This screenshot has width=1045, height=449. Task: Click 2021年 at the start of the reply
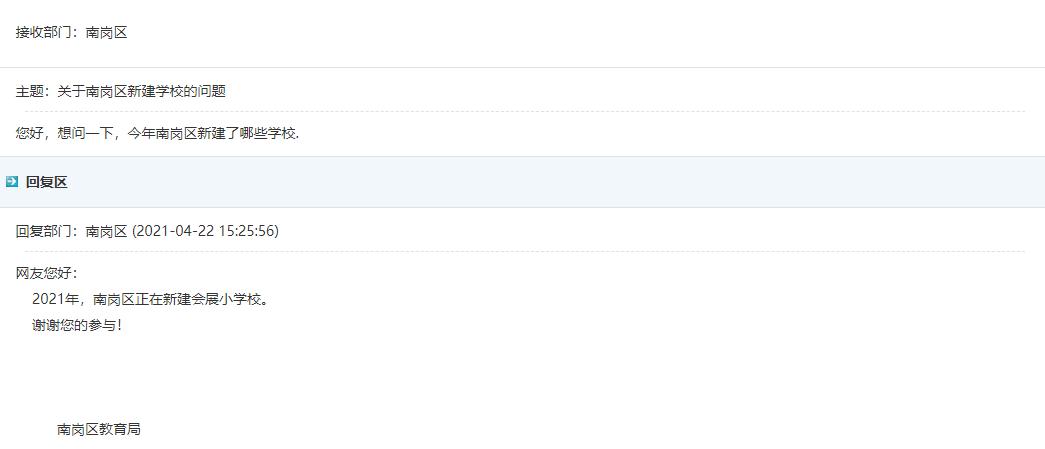[x=55, y=299]
